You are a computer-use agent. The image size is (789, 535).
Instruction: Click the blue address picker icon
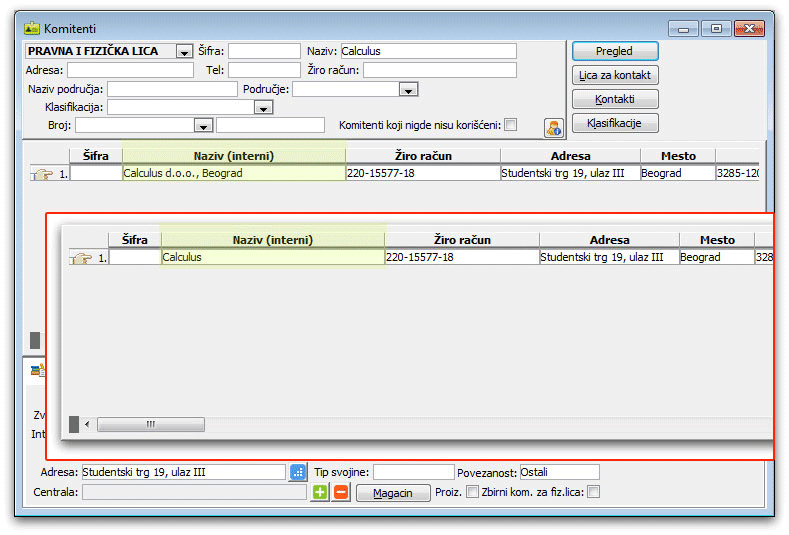coord(298,472)
